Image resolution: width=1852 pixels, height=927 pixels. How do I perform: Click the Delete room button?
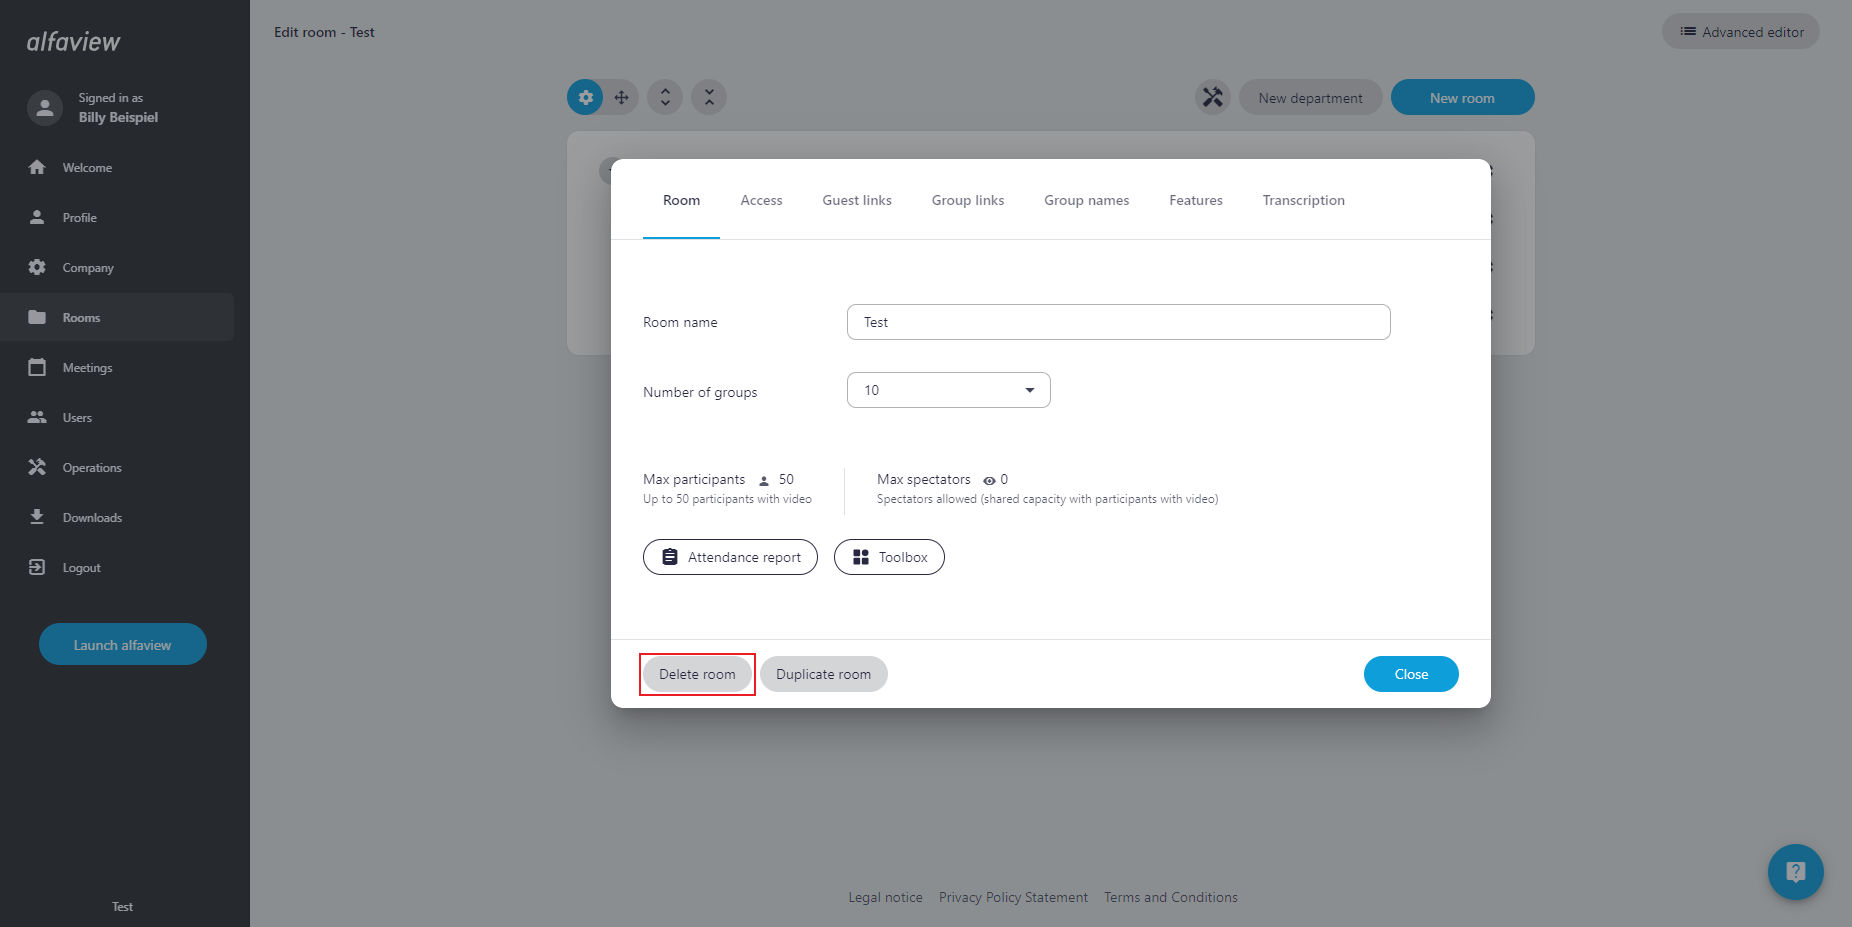pos(697,674)
